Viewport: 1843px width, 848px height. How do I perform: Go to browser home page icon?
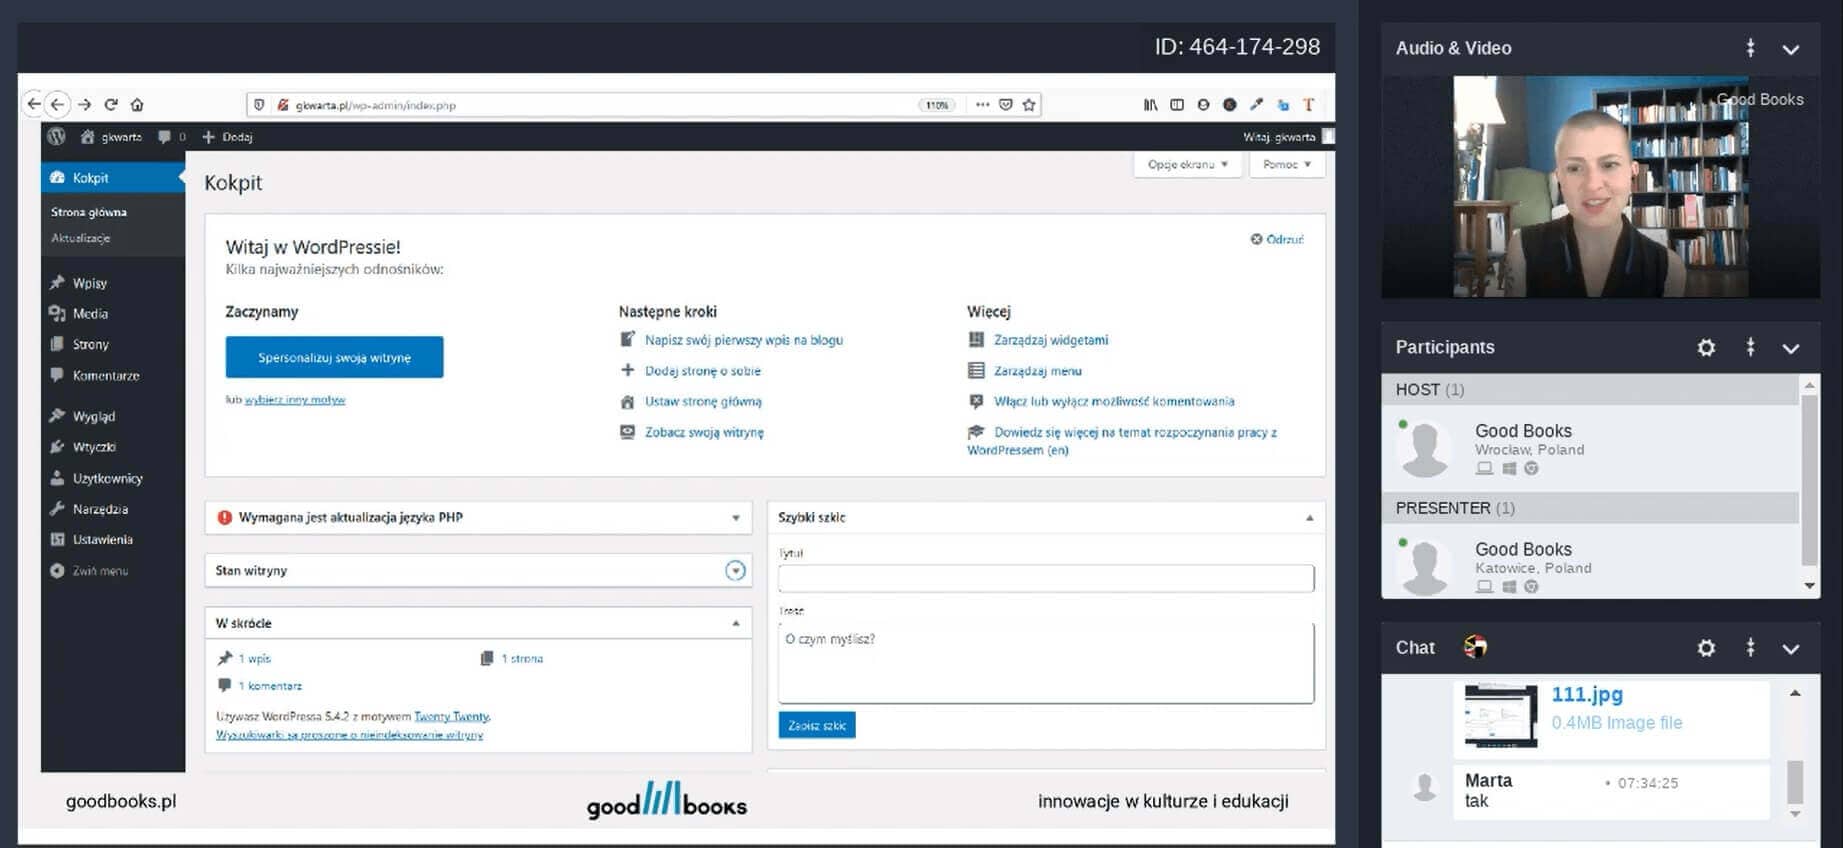click(137, 104)
